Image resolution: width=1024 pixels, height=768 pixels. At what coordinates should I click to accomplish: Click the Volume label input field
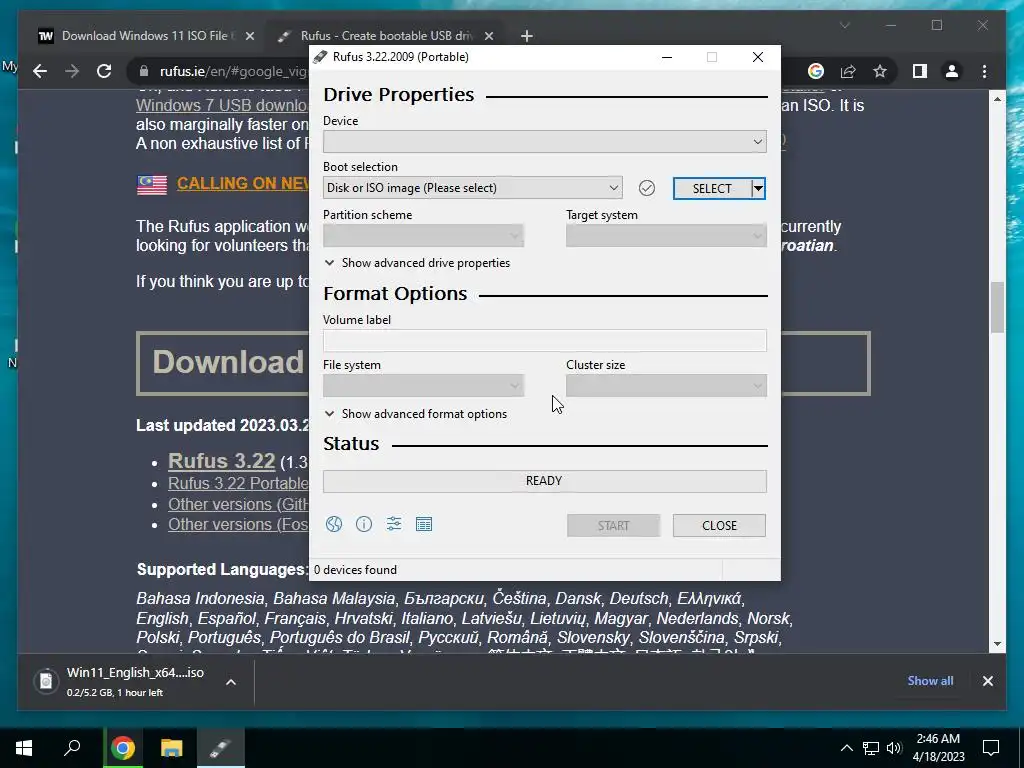click(545, 340)
